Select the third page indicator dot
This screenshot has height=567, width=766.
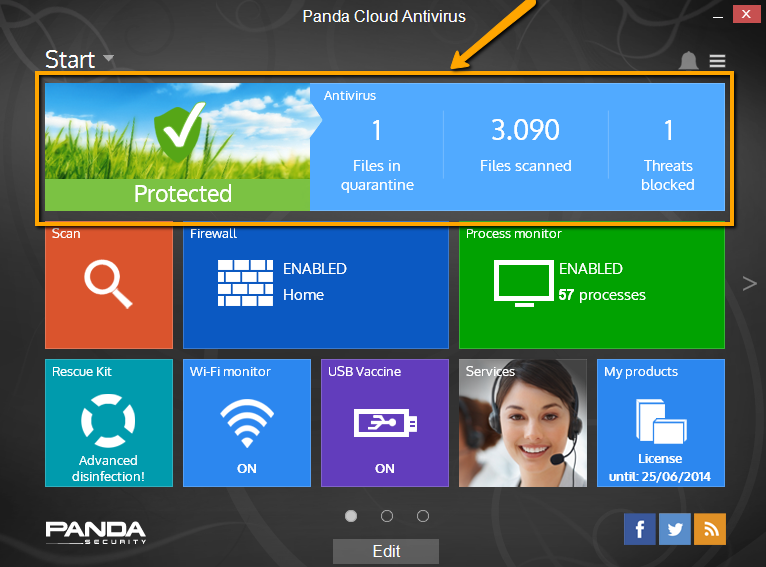click(x=423, y=516)
